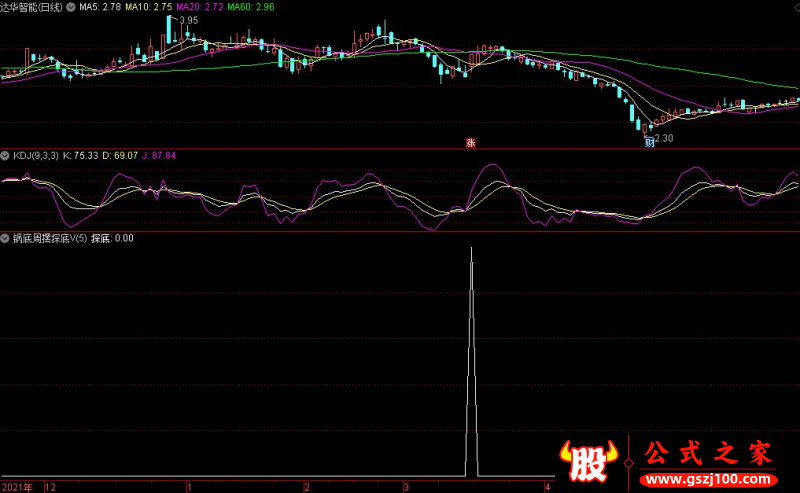Click the white 探底 spike peak
This screenshot has height=493, width=800.
[x=471, y=249]
